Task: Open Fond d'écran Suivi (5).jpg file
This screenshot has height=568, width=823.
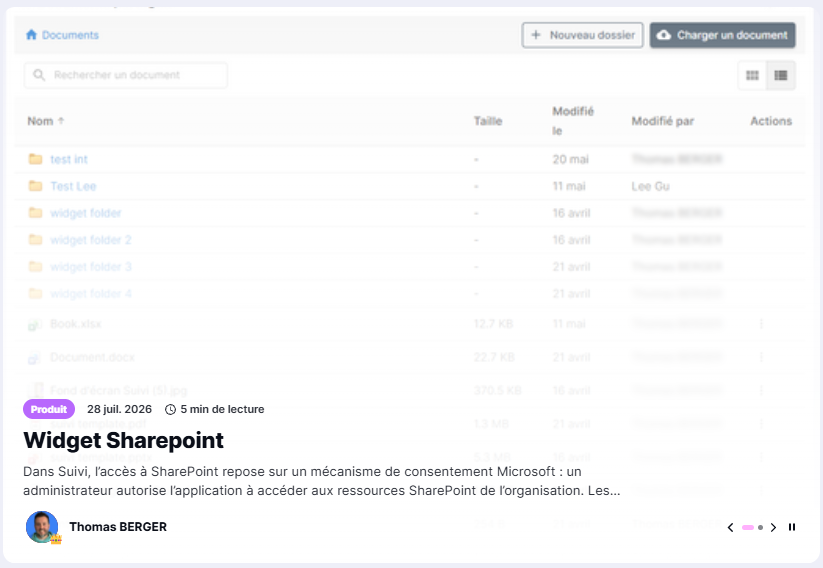Action: pyautogui.click(x=119, y=391)
